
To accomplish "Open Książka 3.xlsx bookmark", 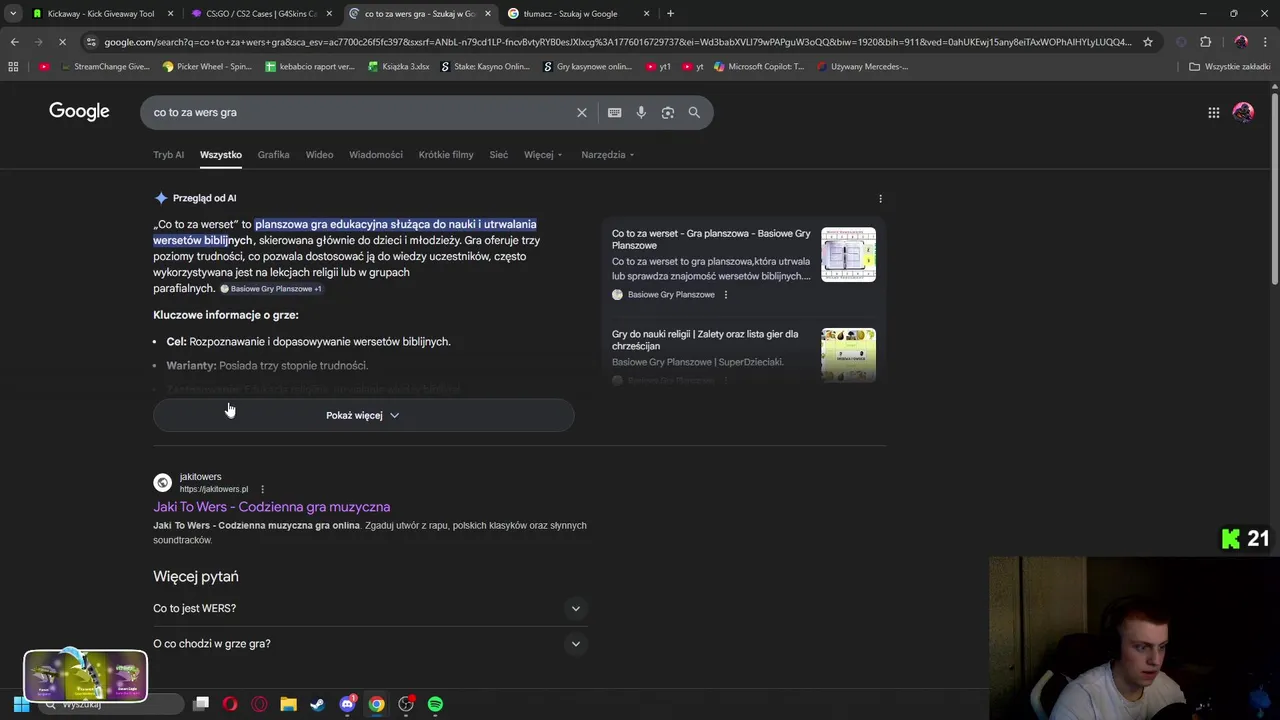I will 398,67.
